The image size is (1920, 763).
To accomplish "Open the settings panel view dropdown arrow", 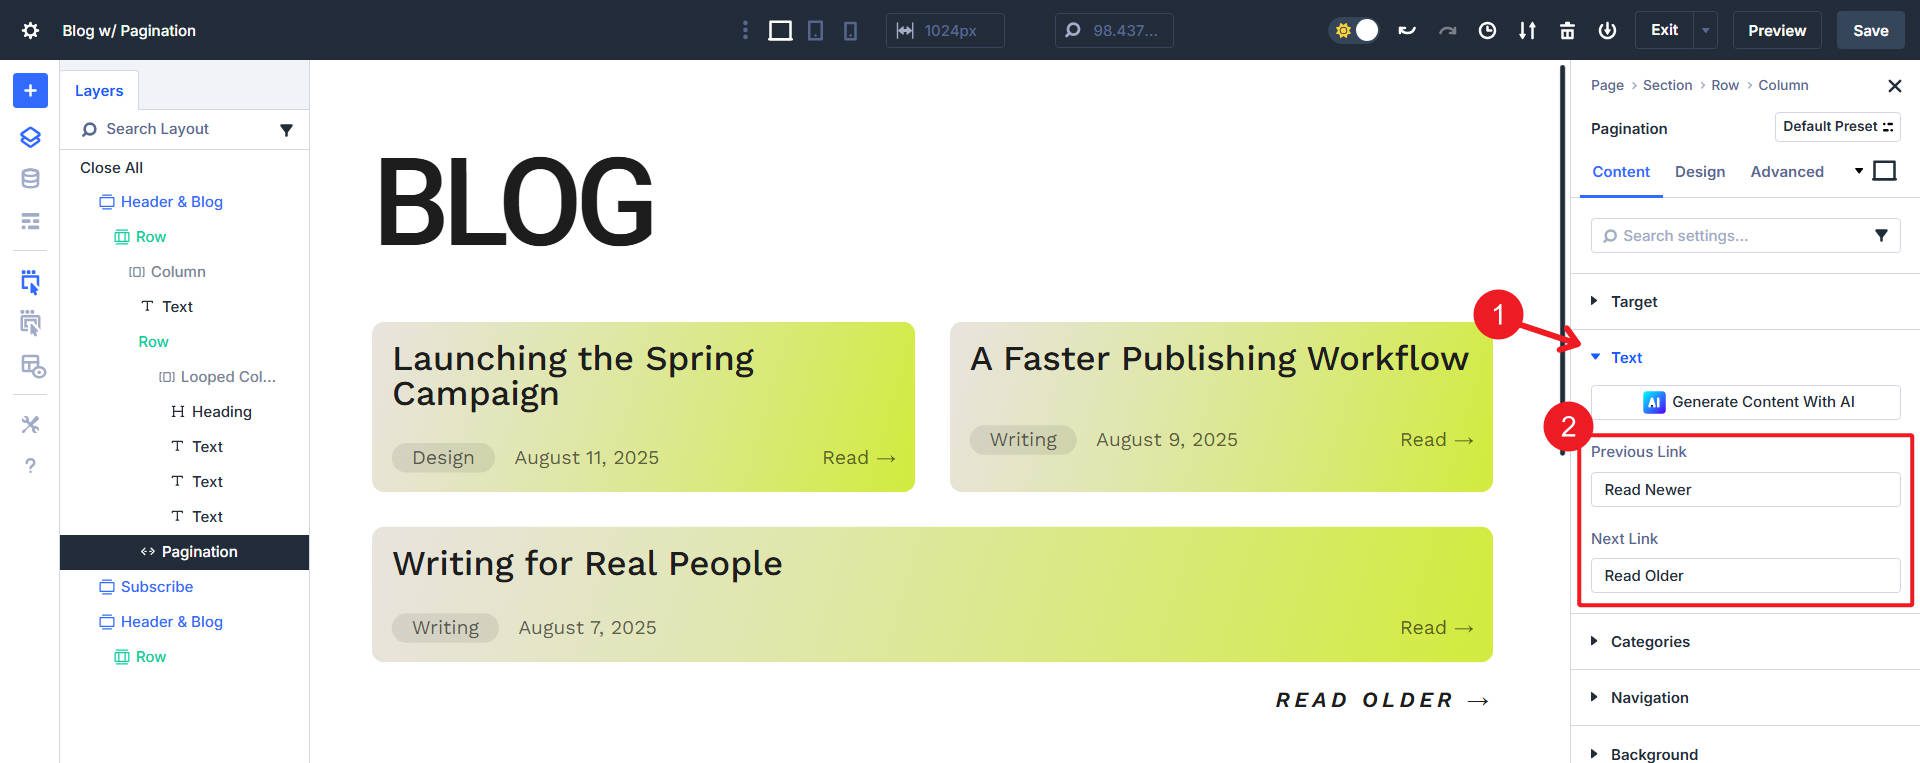I will point(1859,171).
